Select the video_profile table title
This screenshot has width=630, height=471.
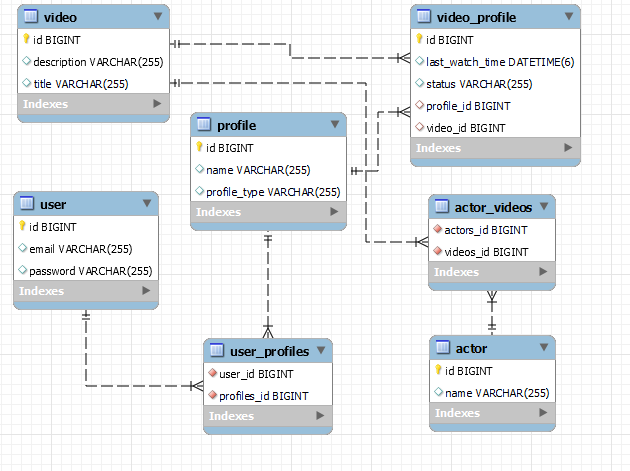click(x=477, y=17)
